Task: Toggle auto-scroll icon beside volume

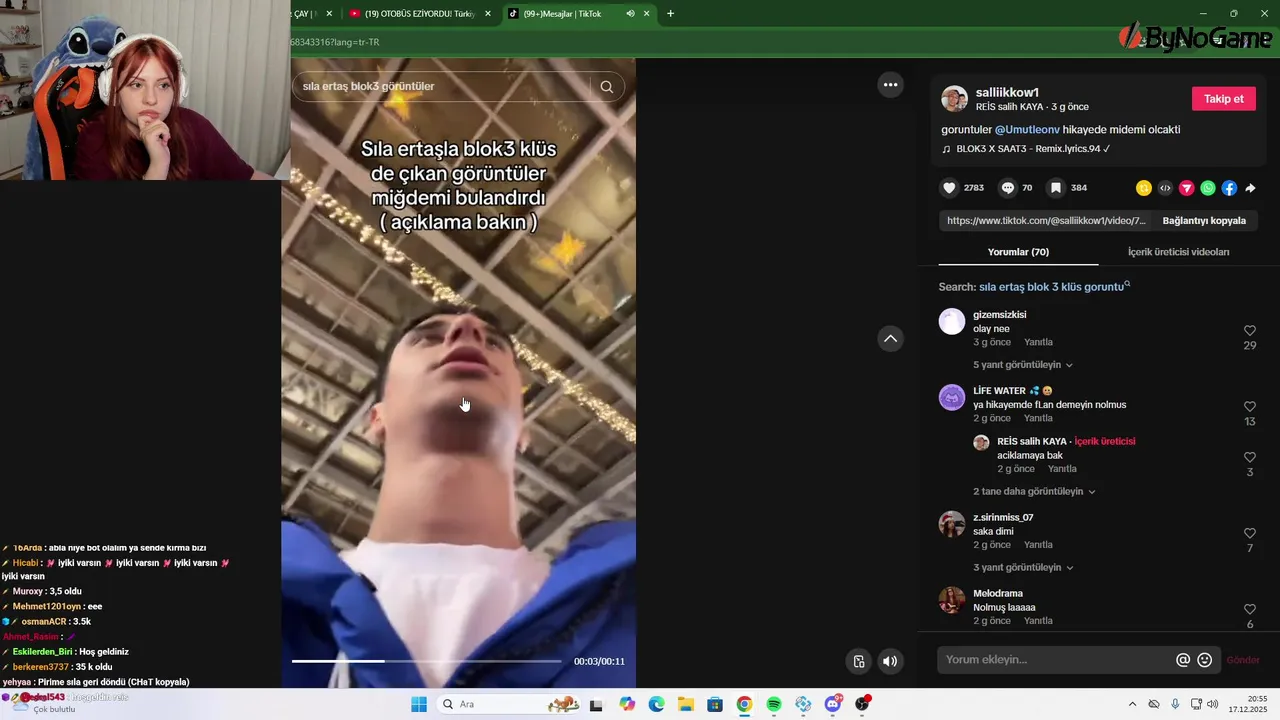Action: click(x=859, y=661)
